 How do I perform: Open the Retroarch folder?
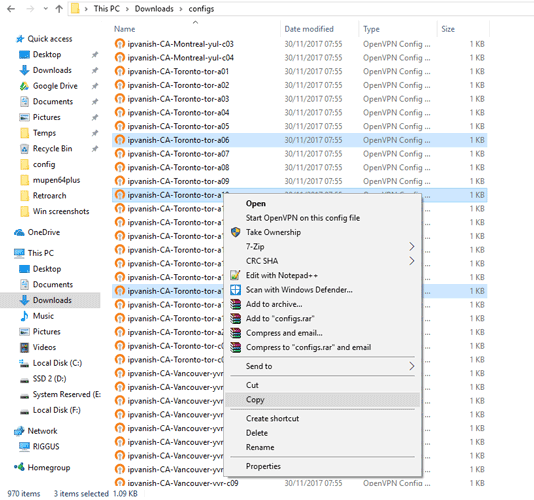49,196
